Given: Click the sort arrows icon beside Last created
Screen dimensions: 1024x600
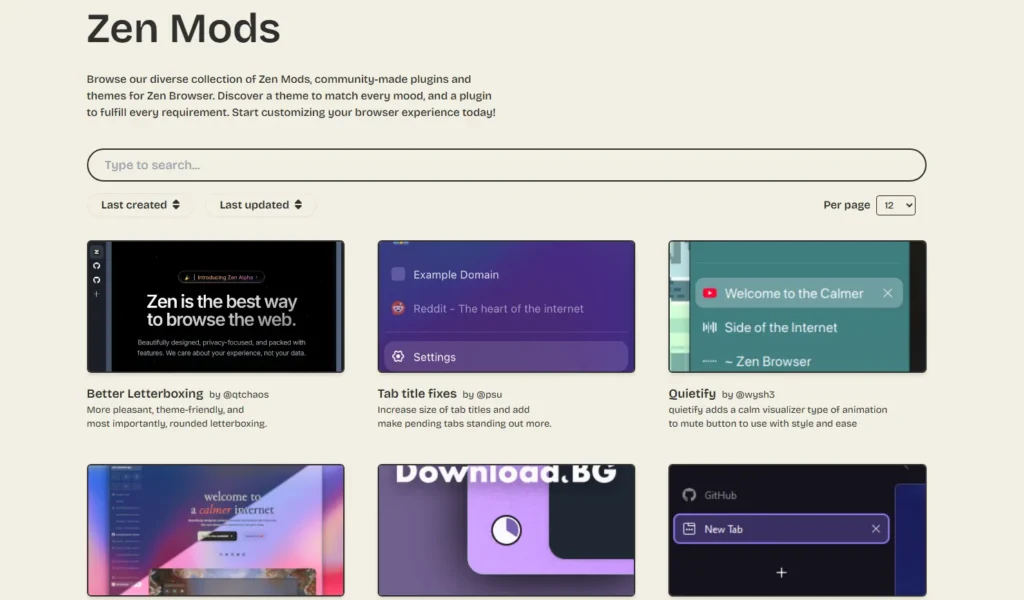Looking at the screenshot, I should point(176,205).
